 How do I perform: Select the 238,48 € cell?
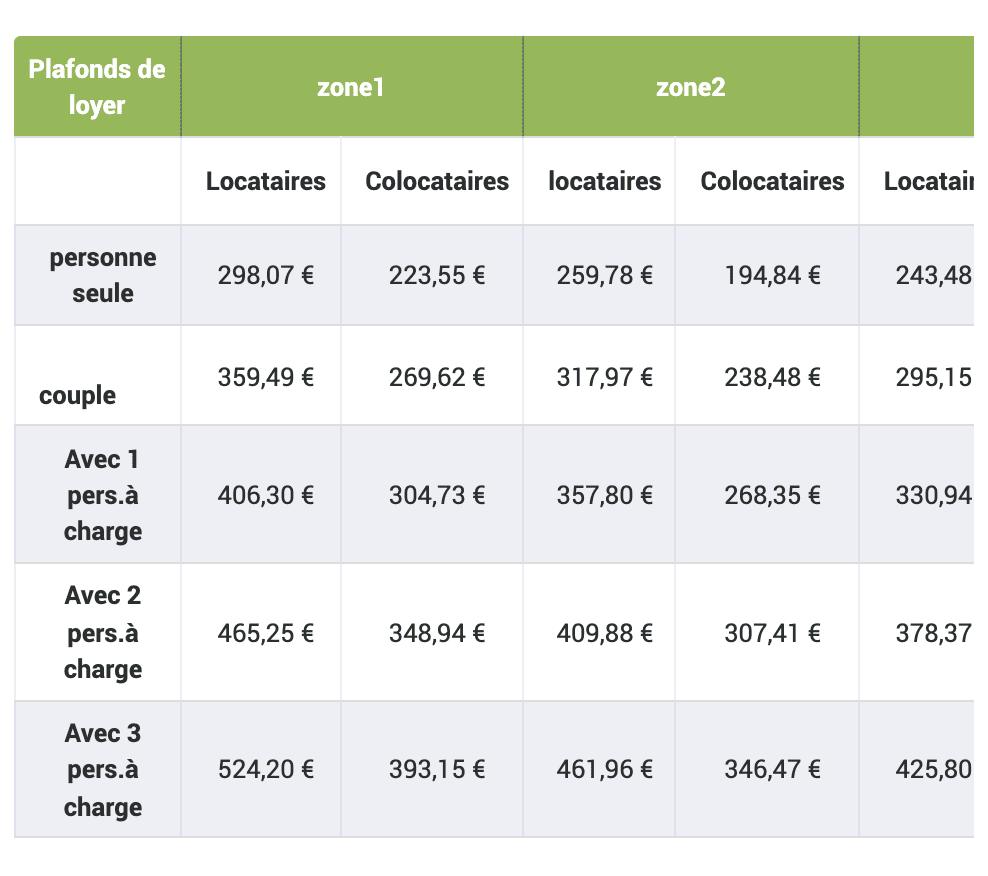(x=772, y=377)
